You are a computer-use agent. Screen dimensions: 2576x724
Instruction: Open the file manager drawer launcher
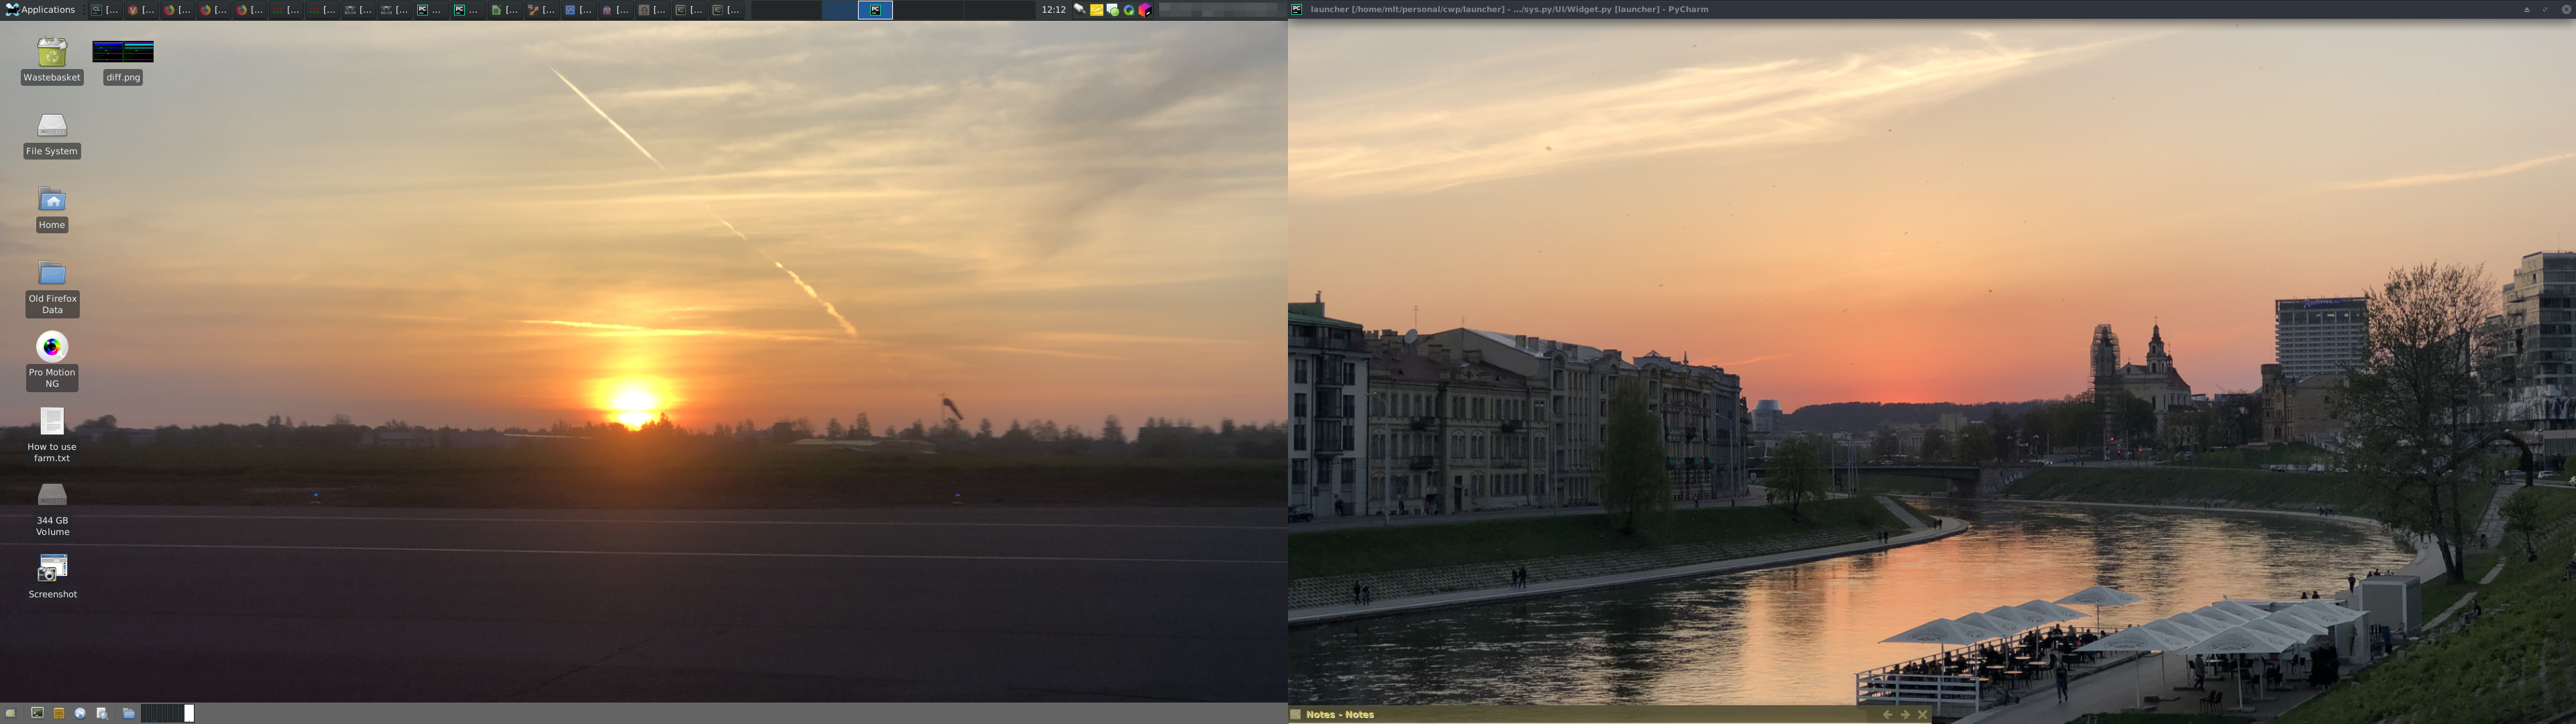pos(59,713)
